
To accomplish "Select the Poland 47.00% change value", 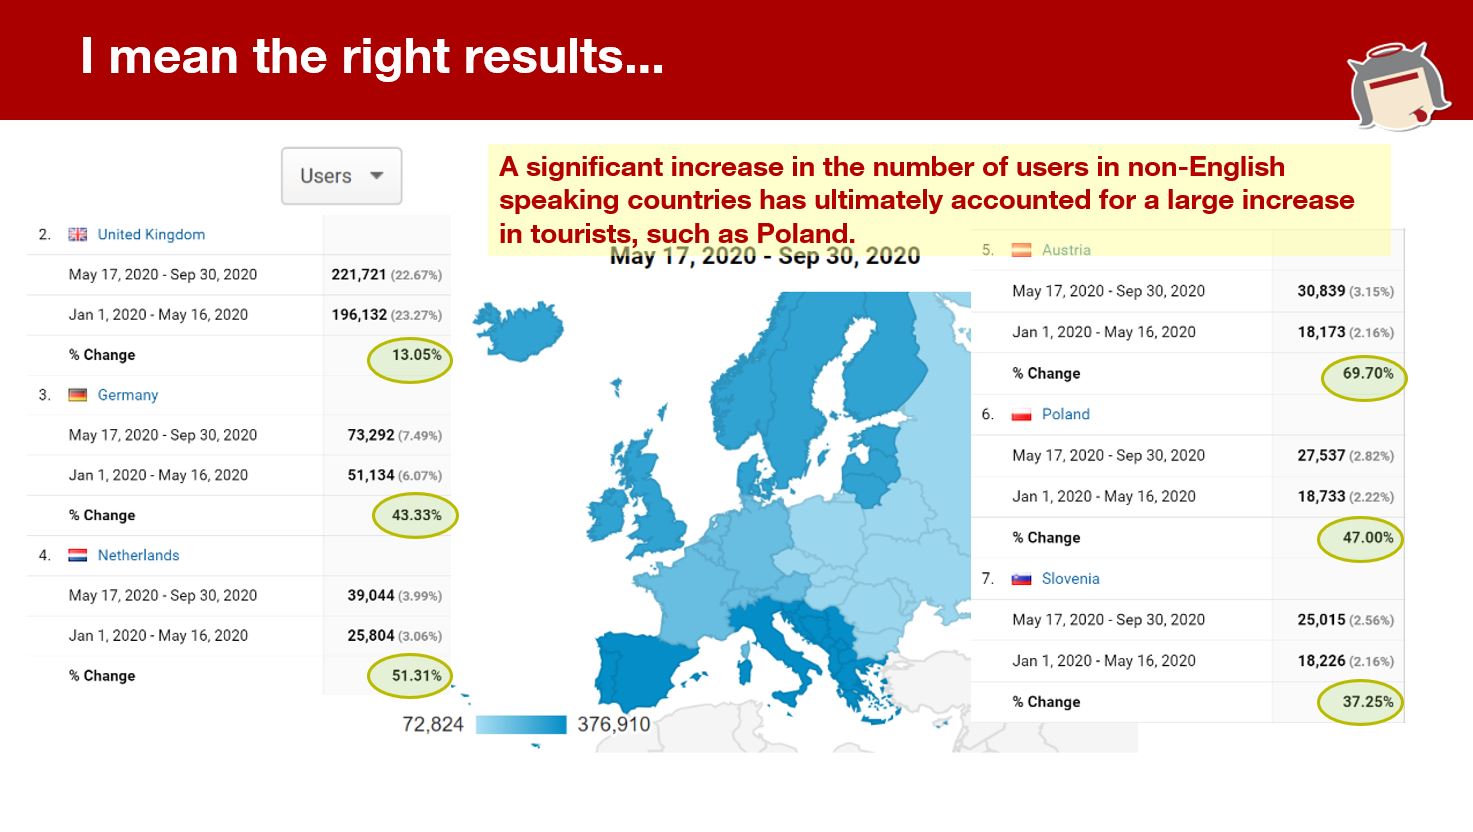I will coord(1367,537).
